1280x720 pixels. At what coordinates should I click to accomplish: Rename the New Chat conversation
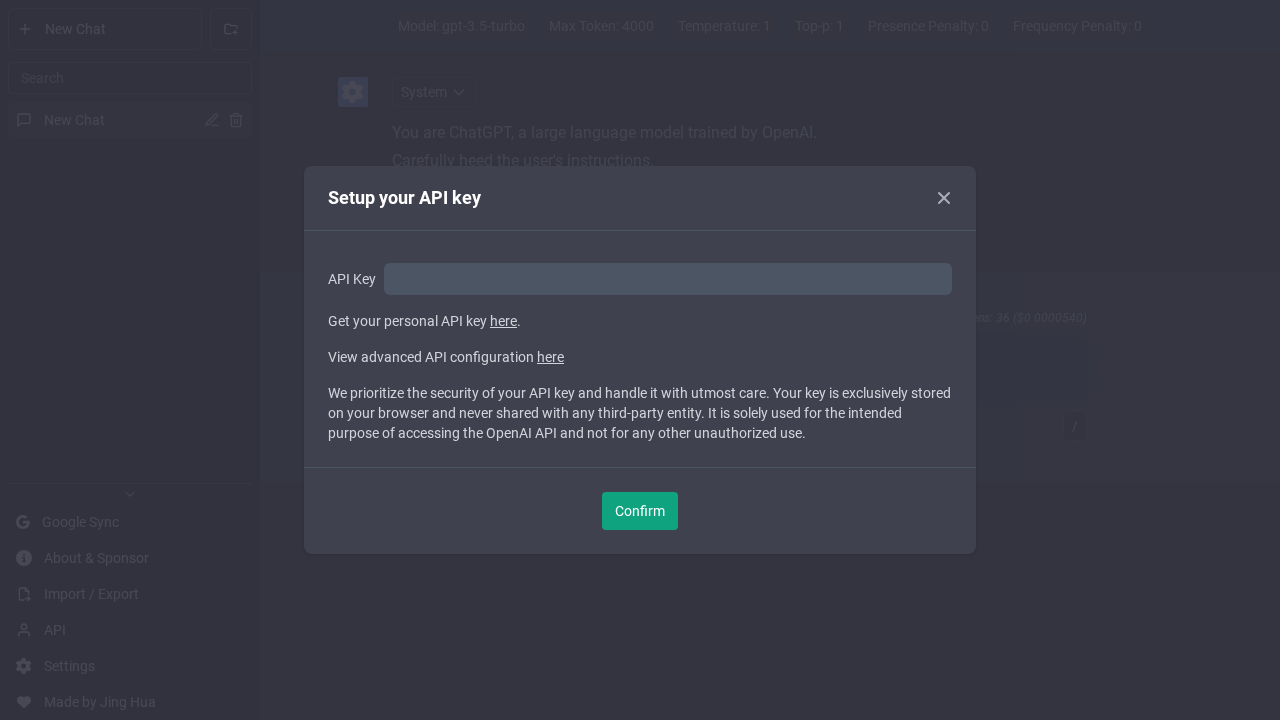click(212, 120)
